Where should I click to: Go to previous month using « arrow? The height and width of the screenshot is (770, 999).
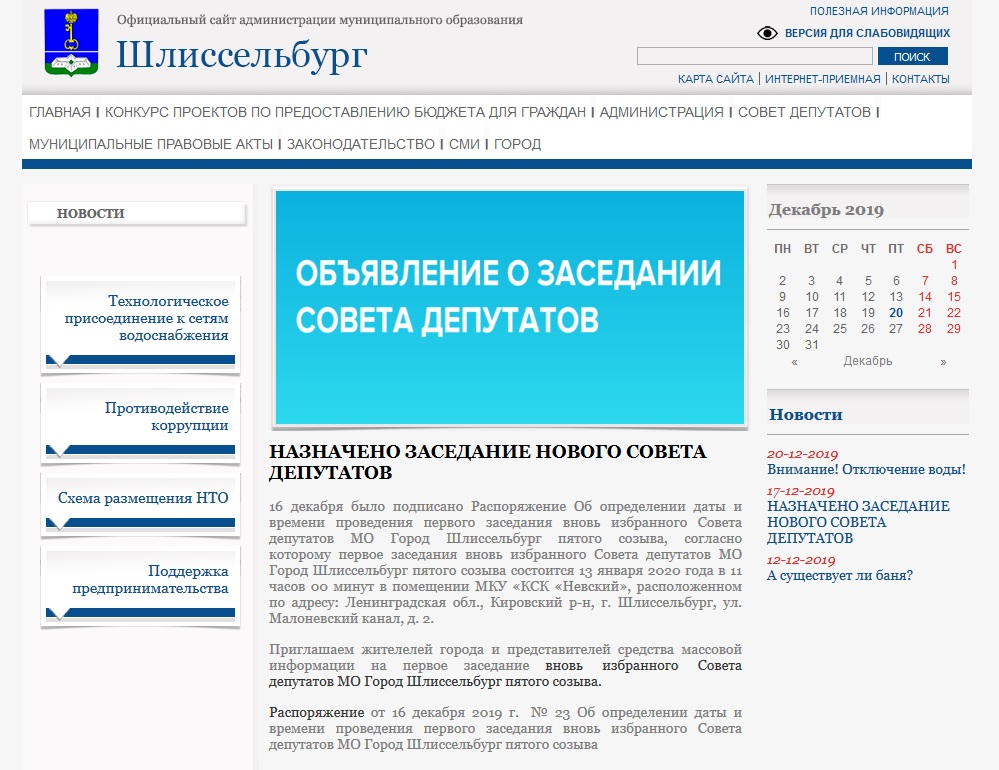pyautogui.click(x=794, y=362)
